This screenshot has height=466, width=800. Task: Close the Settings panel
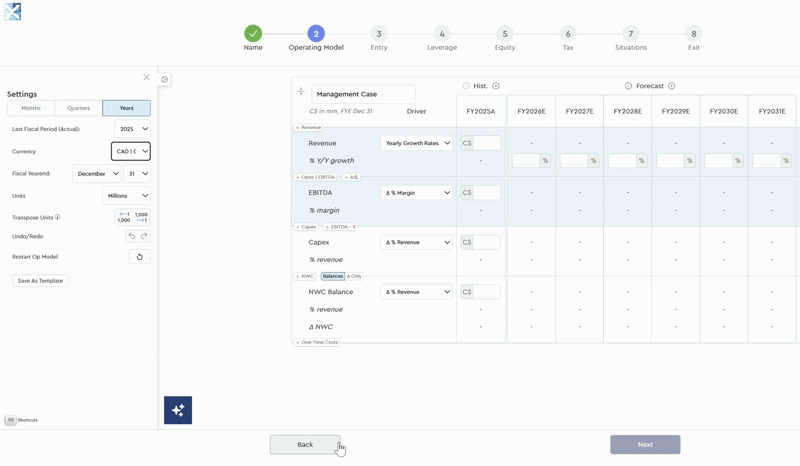[x=146, y=77]
